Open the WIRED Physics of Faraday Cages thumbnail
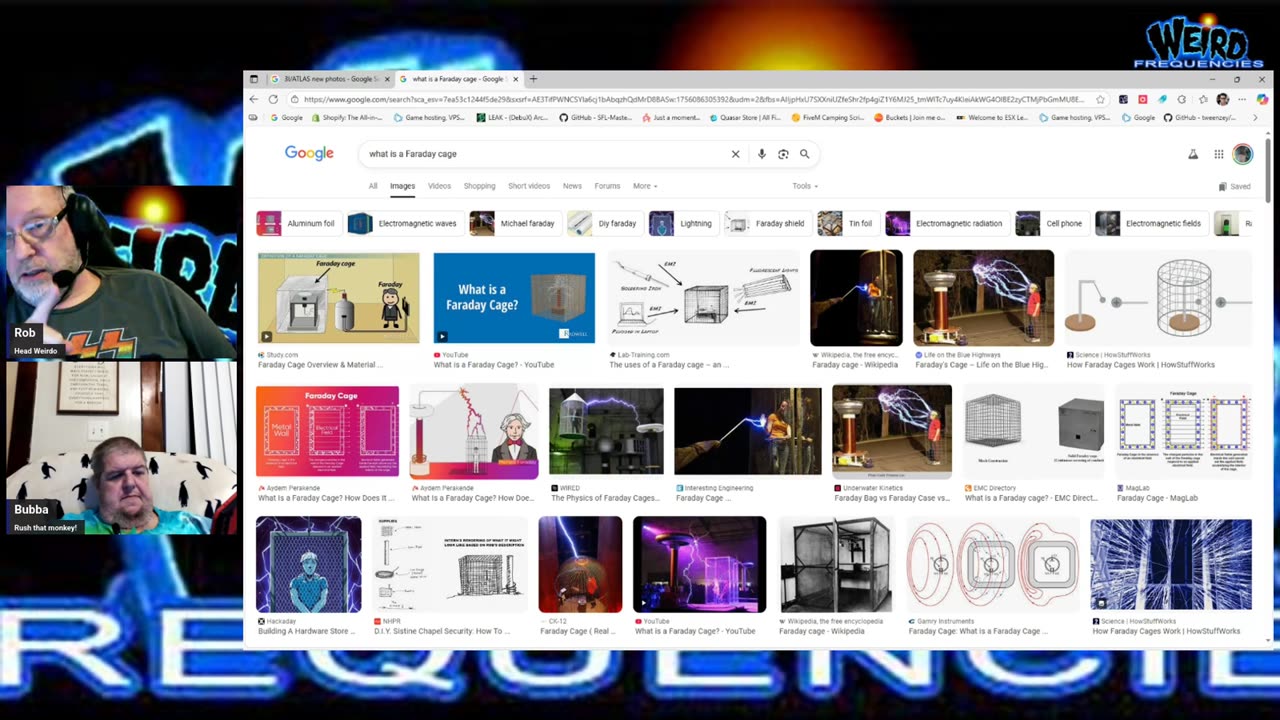This screenshot has height=720, width=1280. pos(606,431)
